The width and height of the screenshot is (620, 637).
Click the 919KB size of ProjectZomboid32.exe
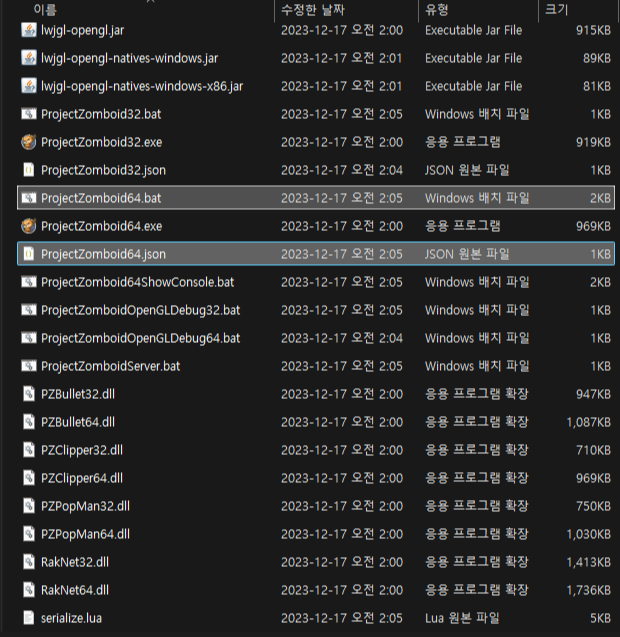(594, 142)
